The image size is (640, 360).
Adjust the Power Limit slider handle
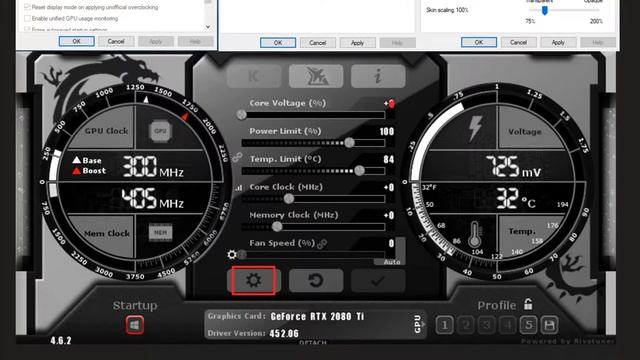coord(349,142)
